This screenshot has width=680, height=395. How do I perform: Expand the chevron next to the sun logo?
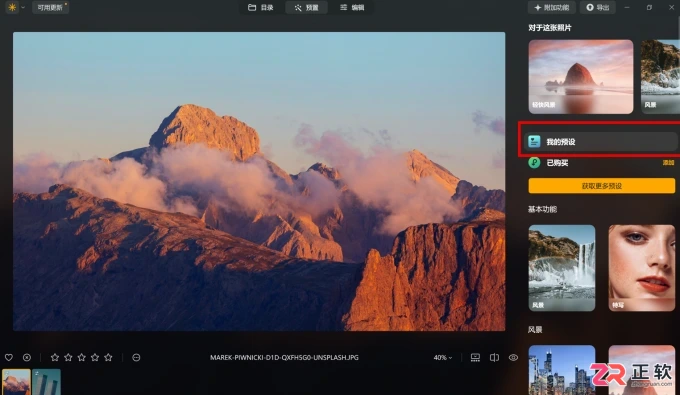(x=23, y=7)
